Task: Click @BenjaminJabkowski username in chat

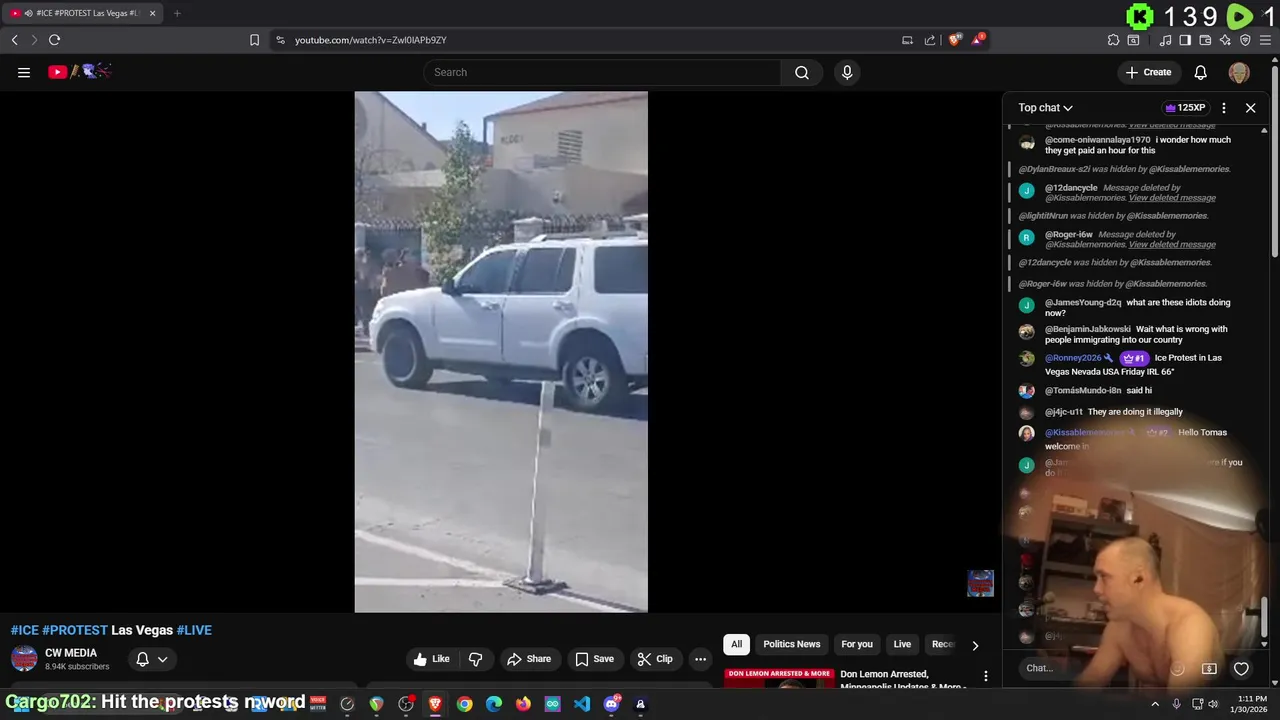Action: coord(1088,329)
